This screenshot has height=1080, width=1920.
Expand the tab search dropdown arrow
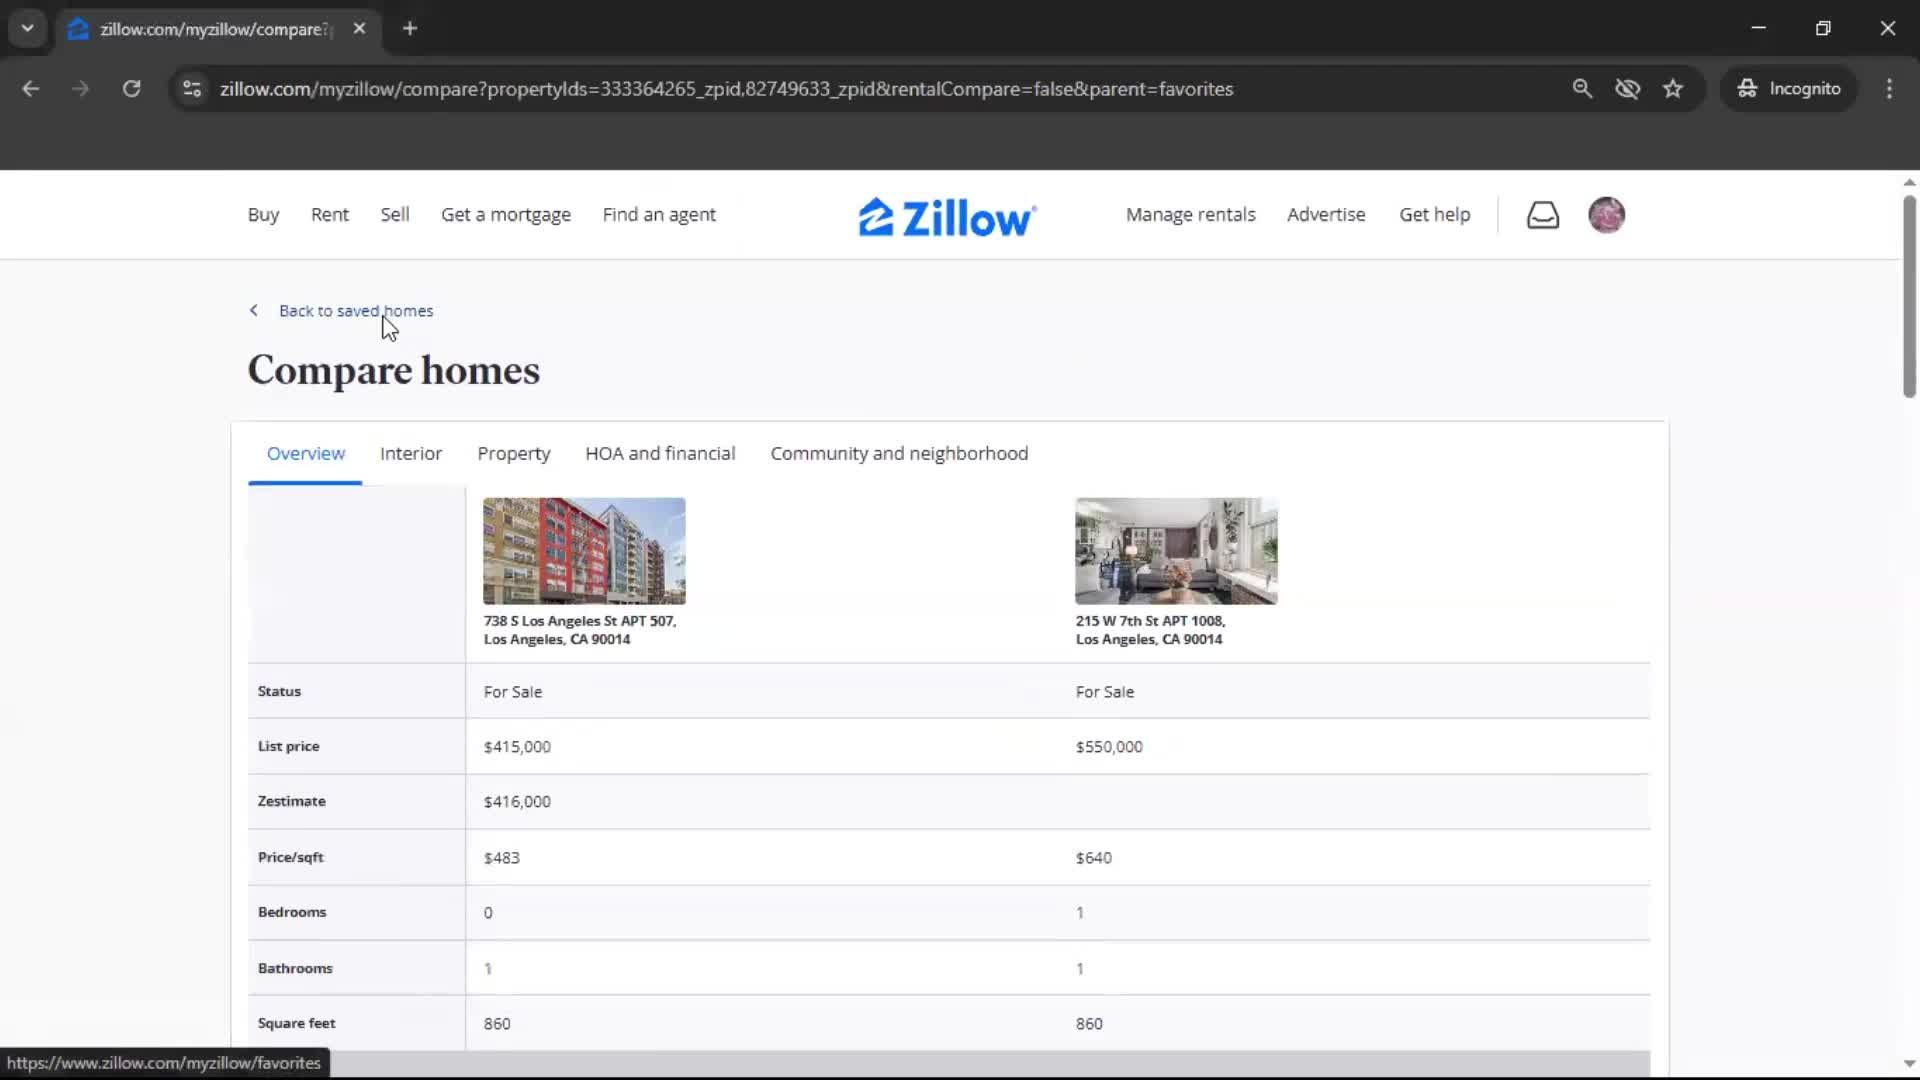click(x=27, y=28)
